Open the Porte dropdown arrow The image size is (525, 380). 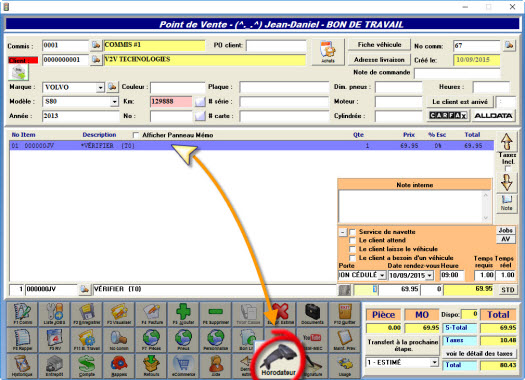382,276
